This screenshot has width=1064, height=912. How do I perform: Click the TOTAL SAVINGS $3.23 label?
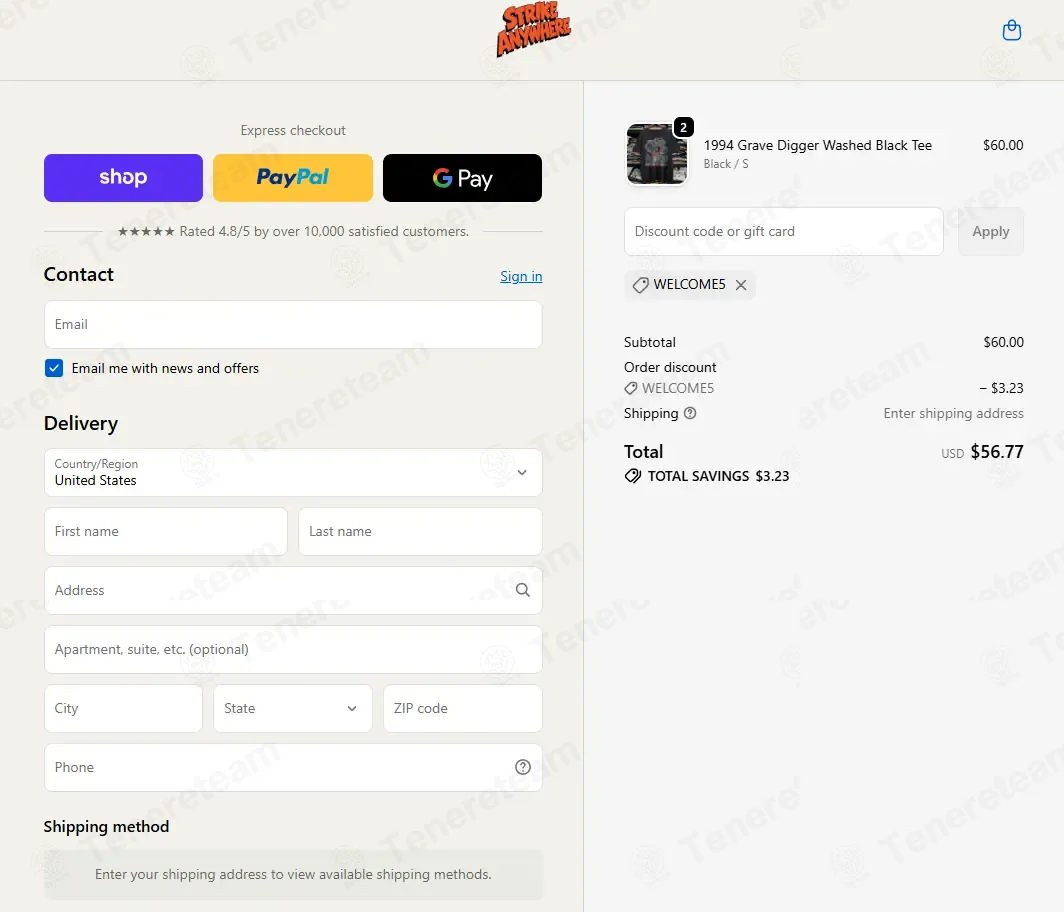(719, 476)
